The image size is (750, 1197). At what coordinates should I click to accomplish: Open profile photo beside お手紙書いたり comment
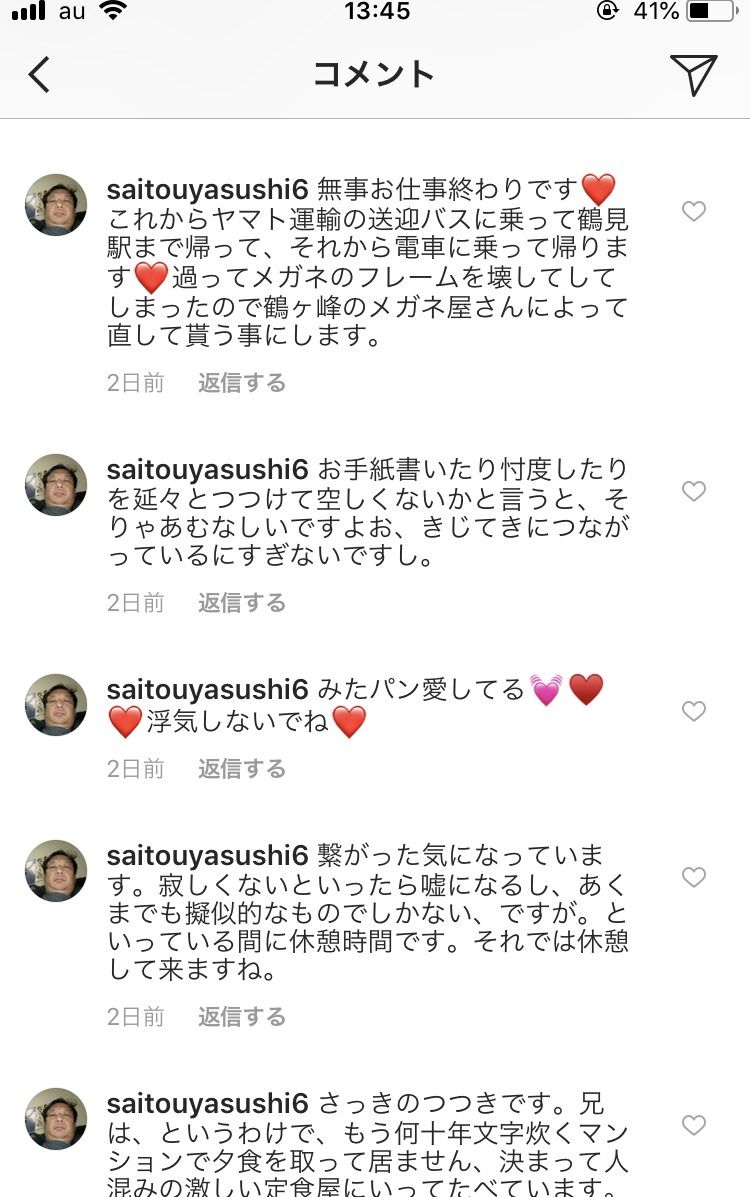pos(56,485)
